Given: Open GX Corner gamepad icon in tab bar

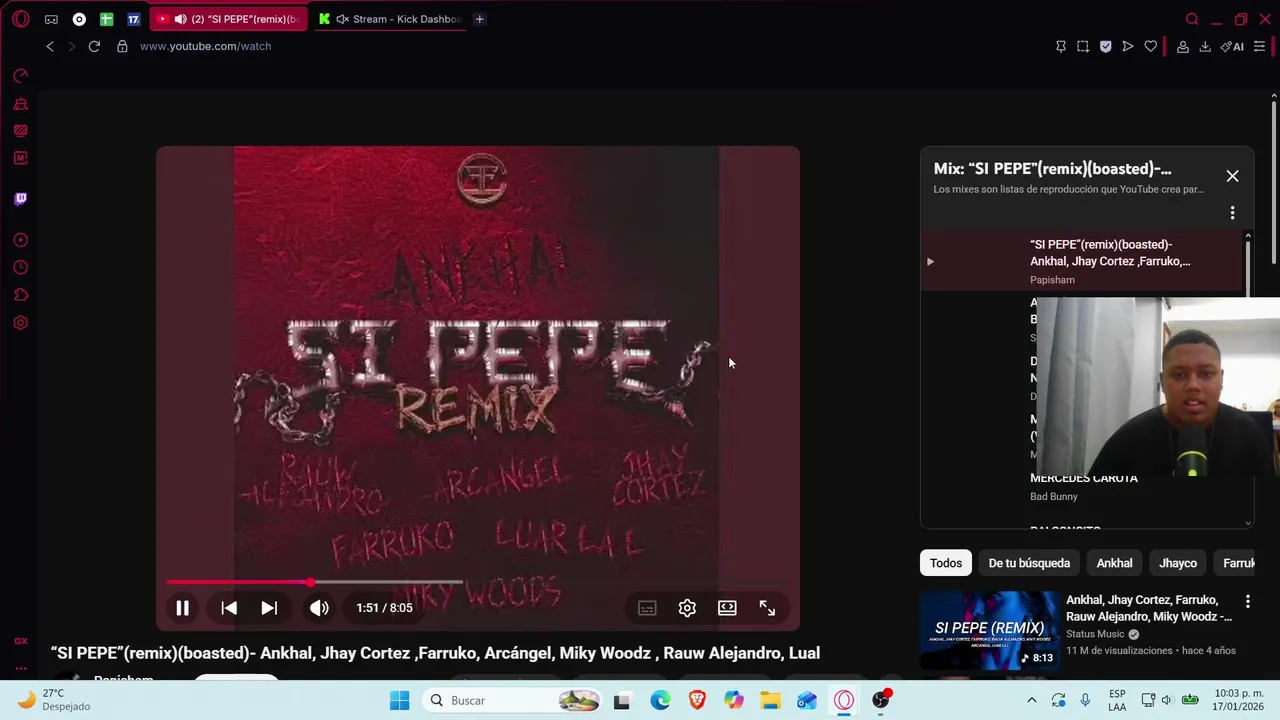Looking at the screenshot, I should click(52, 19).
